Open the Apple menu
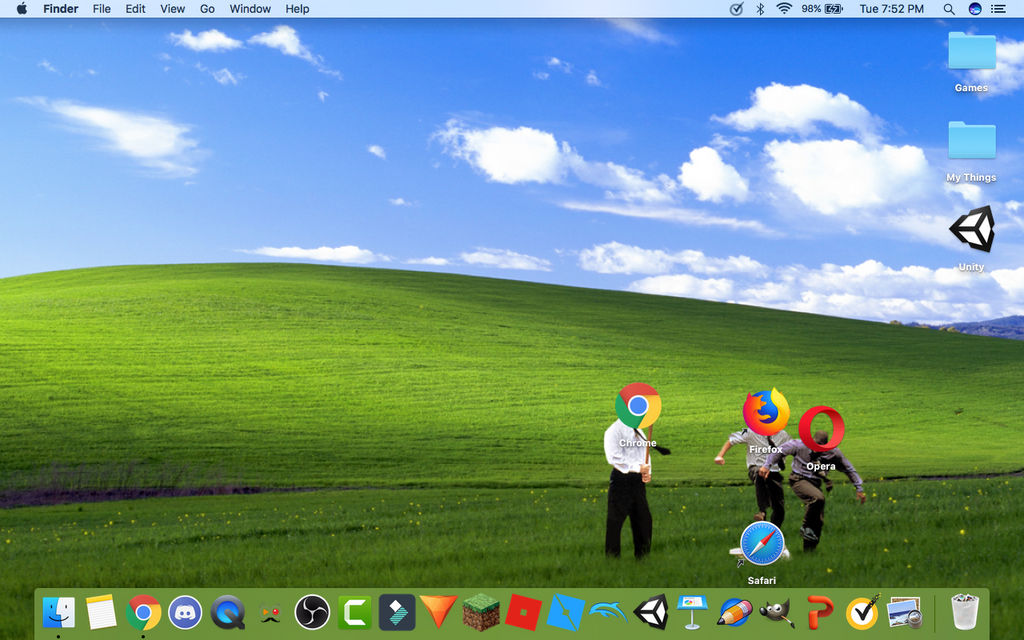 click(x=22, y=8)
